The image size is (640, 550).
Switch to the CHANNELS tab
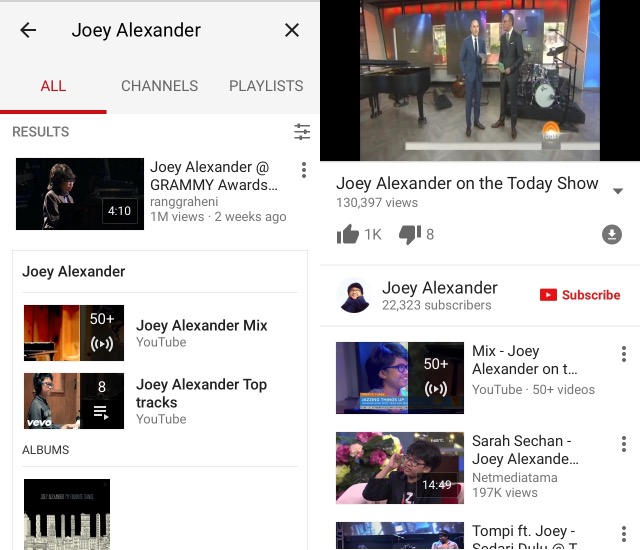click(160, 86)
